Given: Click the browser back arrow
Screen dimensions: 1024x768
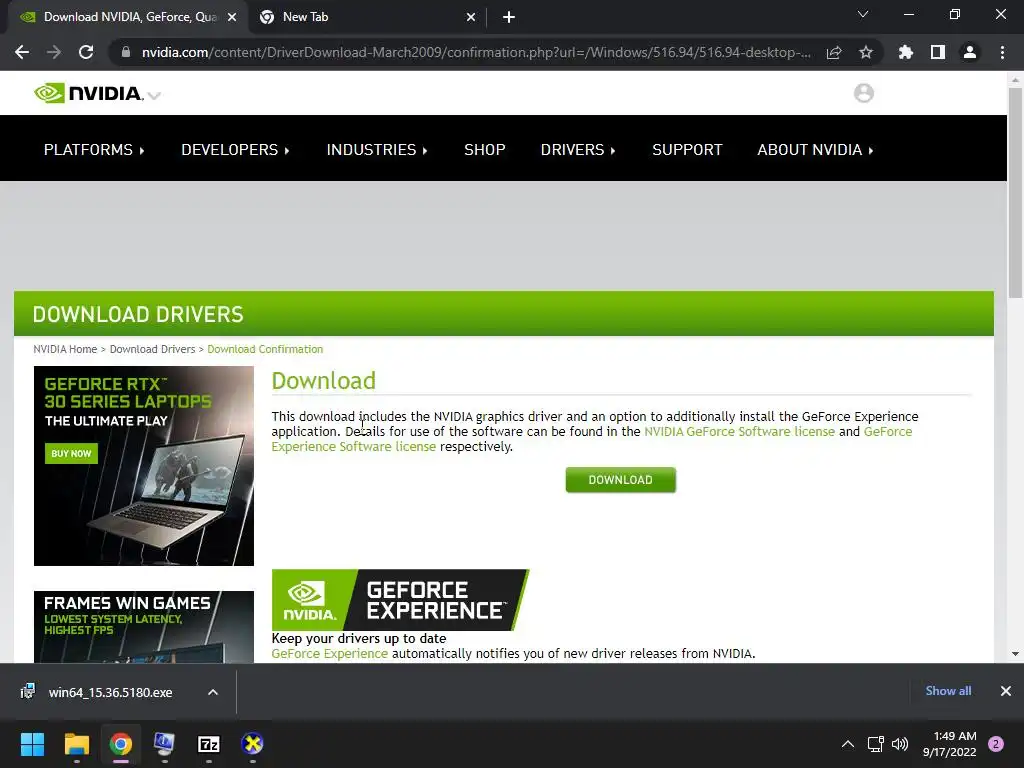Looking at the screenshot, I should 22,52.
